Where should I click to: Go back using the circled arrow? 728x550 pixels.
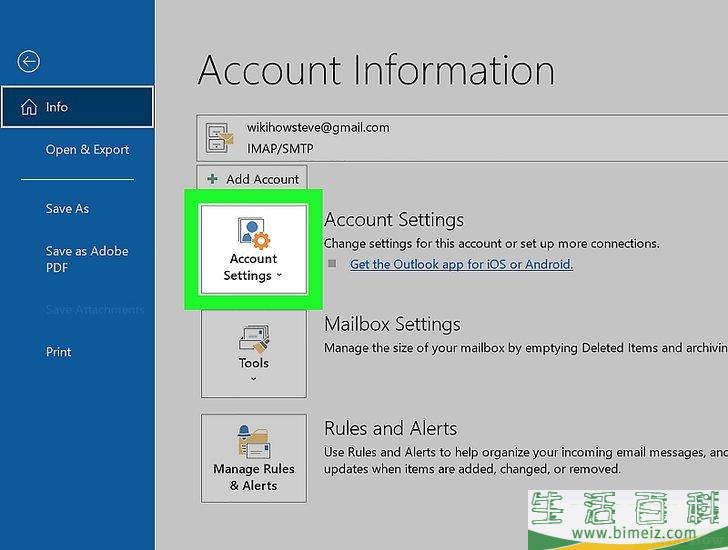(28, 61)
